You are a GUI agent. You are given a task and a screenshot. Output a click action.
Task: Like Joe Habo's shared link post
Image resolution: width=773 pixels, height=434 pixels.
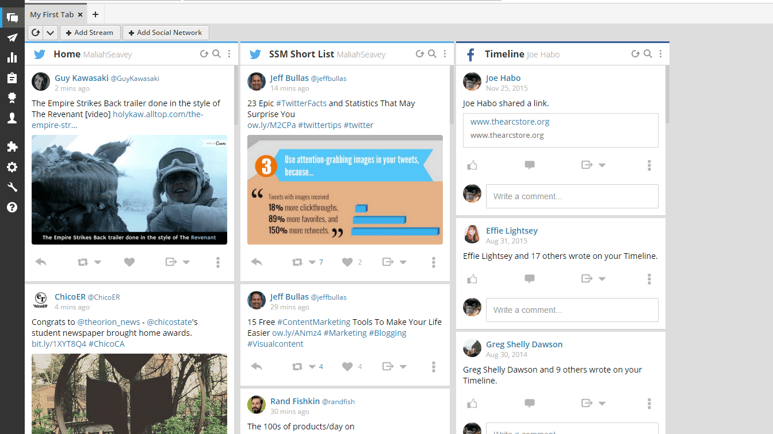pos(472,165)
